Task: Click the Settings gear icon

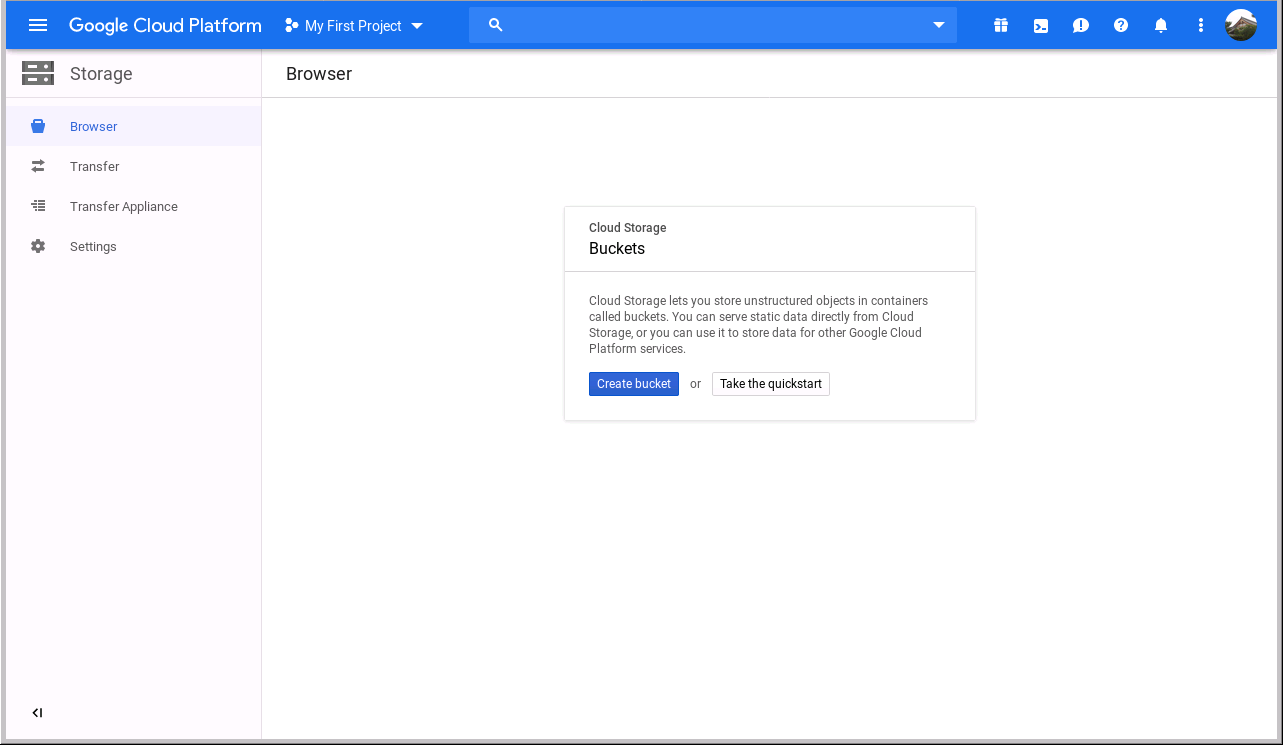Action: point(38,246)
